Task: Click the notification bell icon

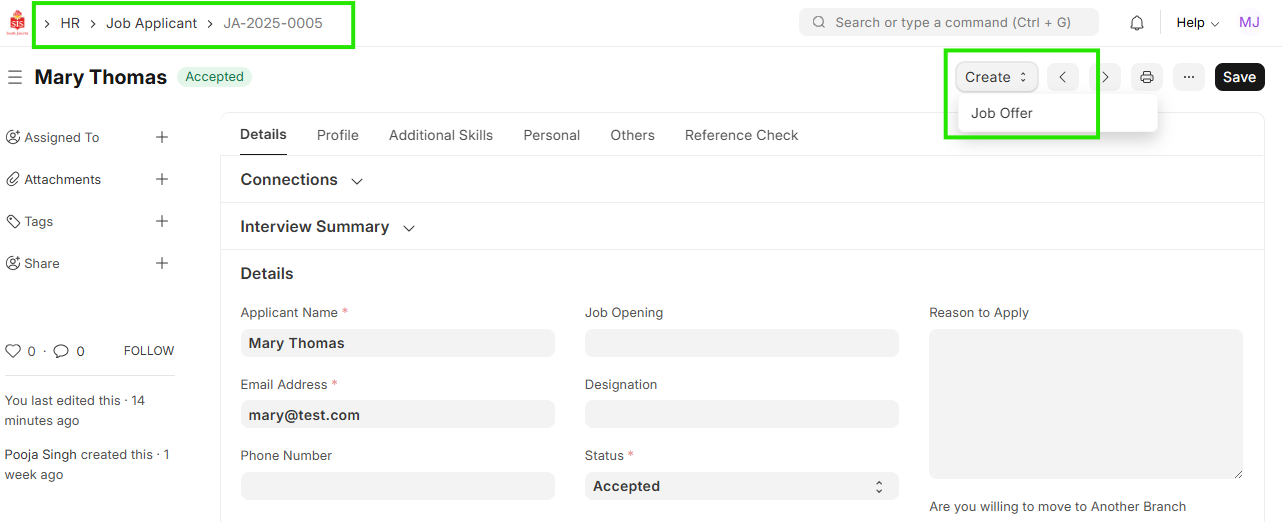Action: tap(1137, 23)
